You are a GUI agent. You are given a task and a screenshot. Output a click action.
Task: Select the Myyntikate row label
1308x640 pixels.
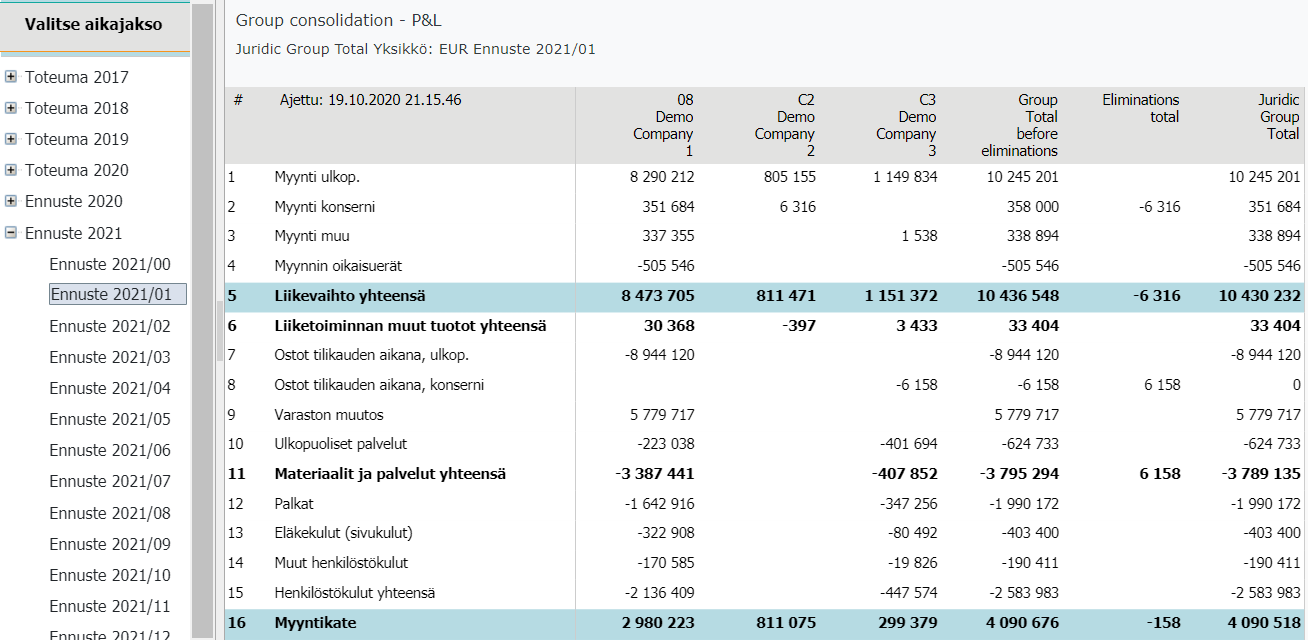click(315, 623)
